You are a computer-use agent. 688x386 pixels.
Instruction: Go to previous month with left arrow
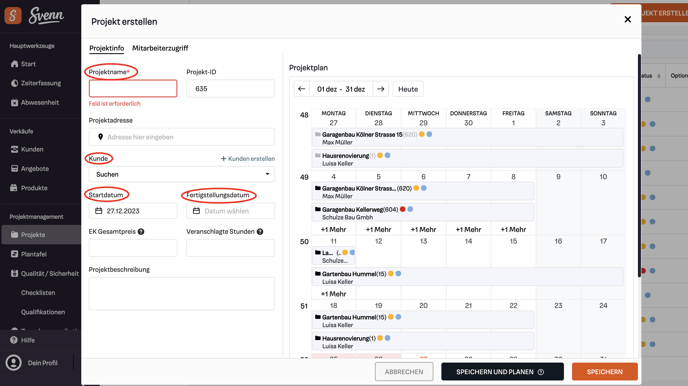301,89
